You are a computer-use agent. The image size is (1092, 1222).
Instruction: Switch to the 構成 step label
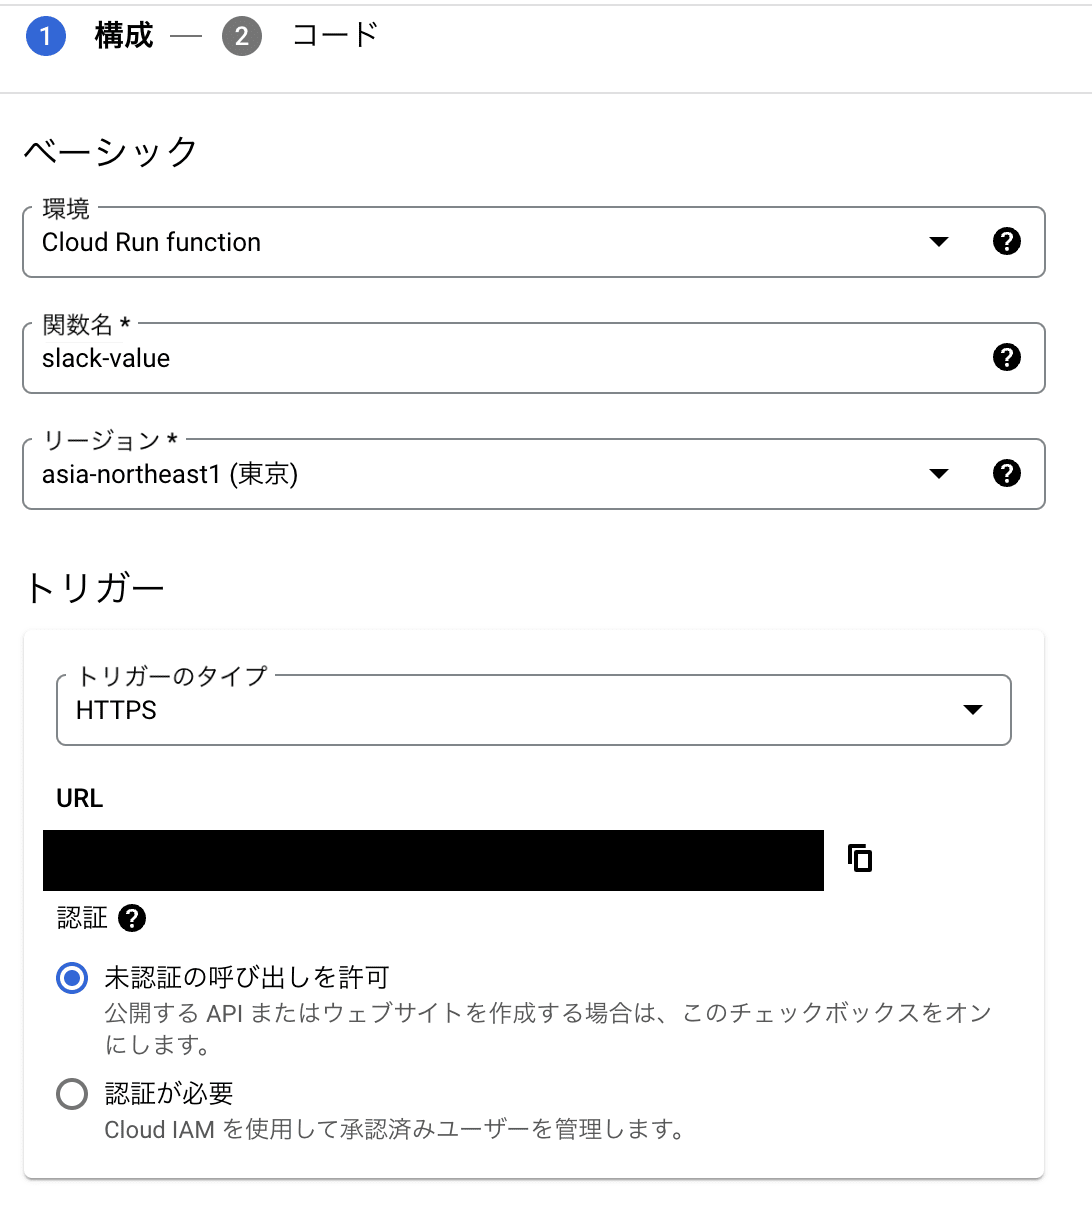123,36
